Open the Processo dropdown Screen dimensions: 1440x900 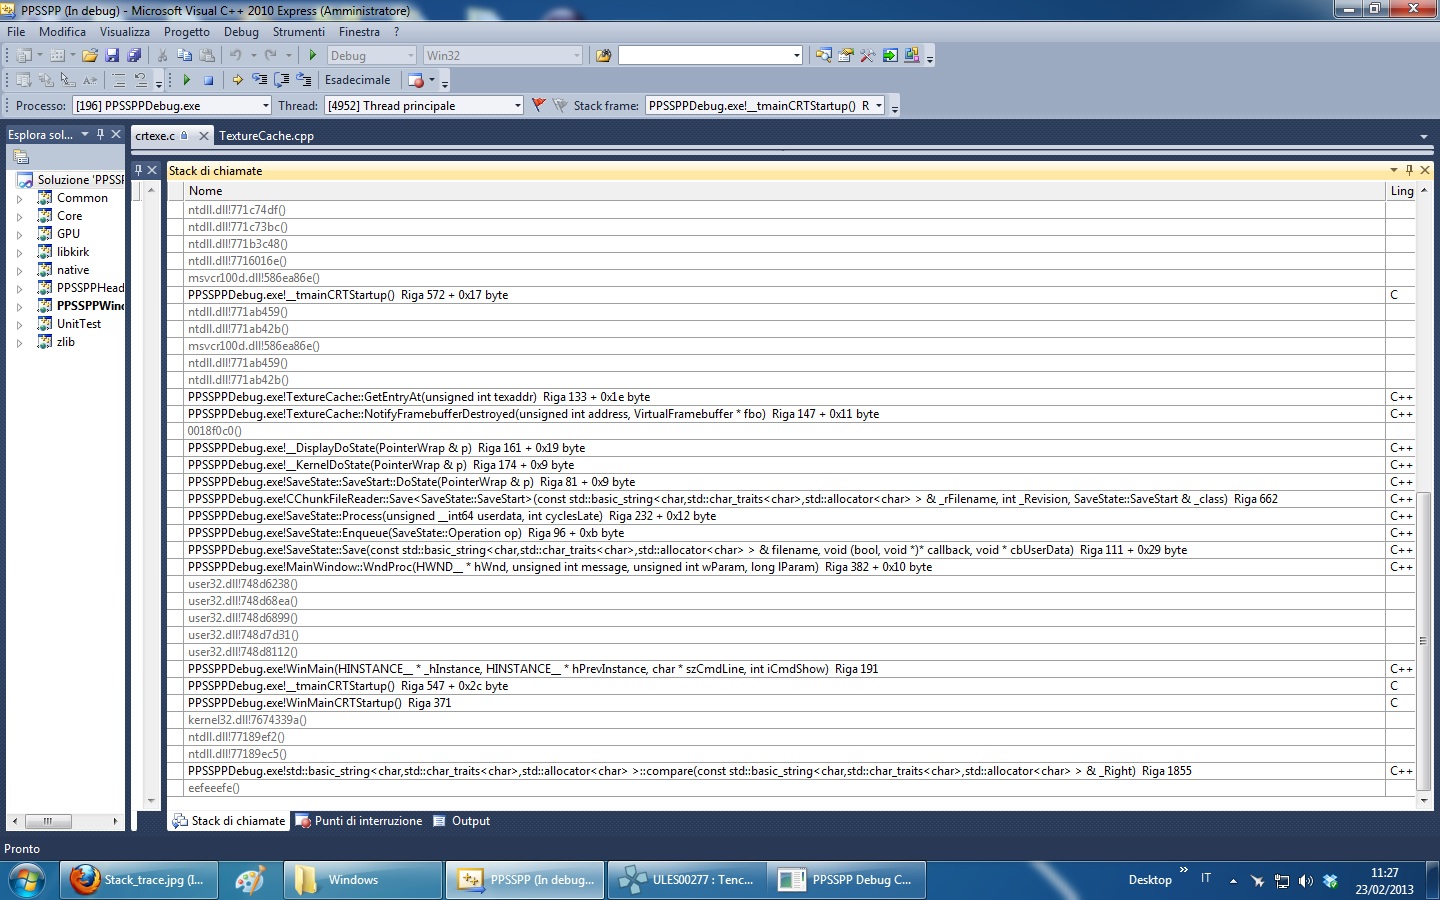coord(266,106)
